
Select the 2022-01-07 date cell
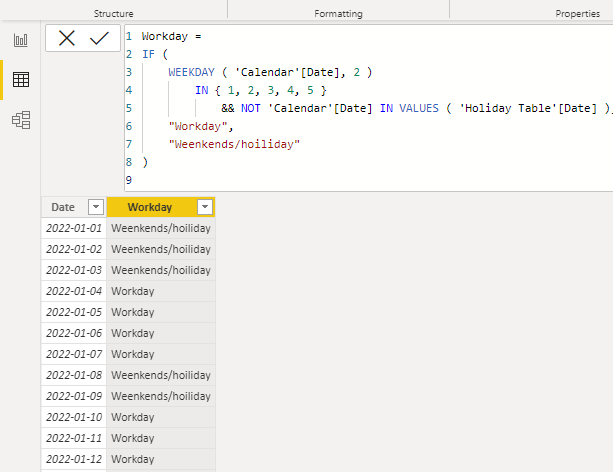tap(74, 354)
